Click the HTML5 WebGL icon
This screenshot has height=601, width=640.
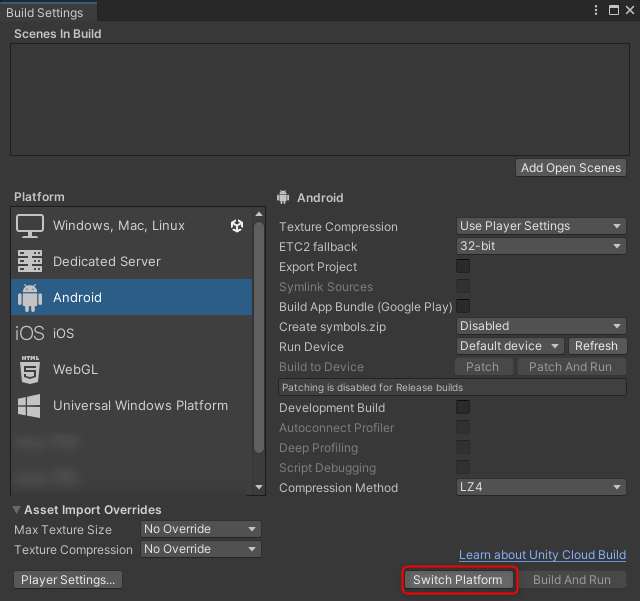pyautogui.click(x=30, y=370)
